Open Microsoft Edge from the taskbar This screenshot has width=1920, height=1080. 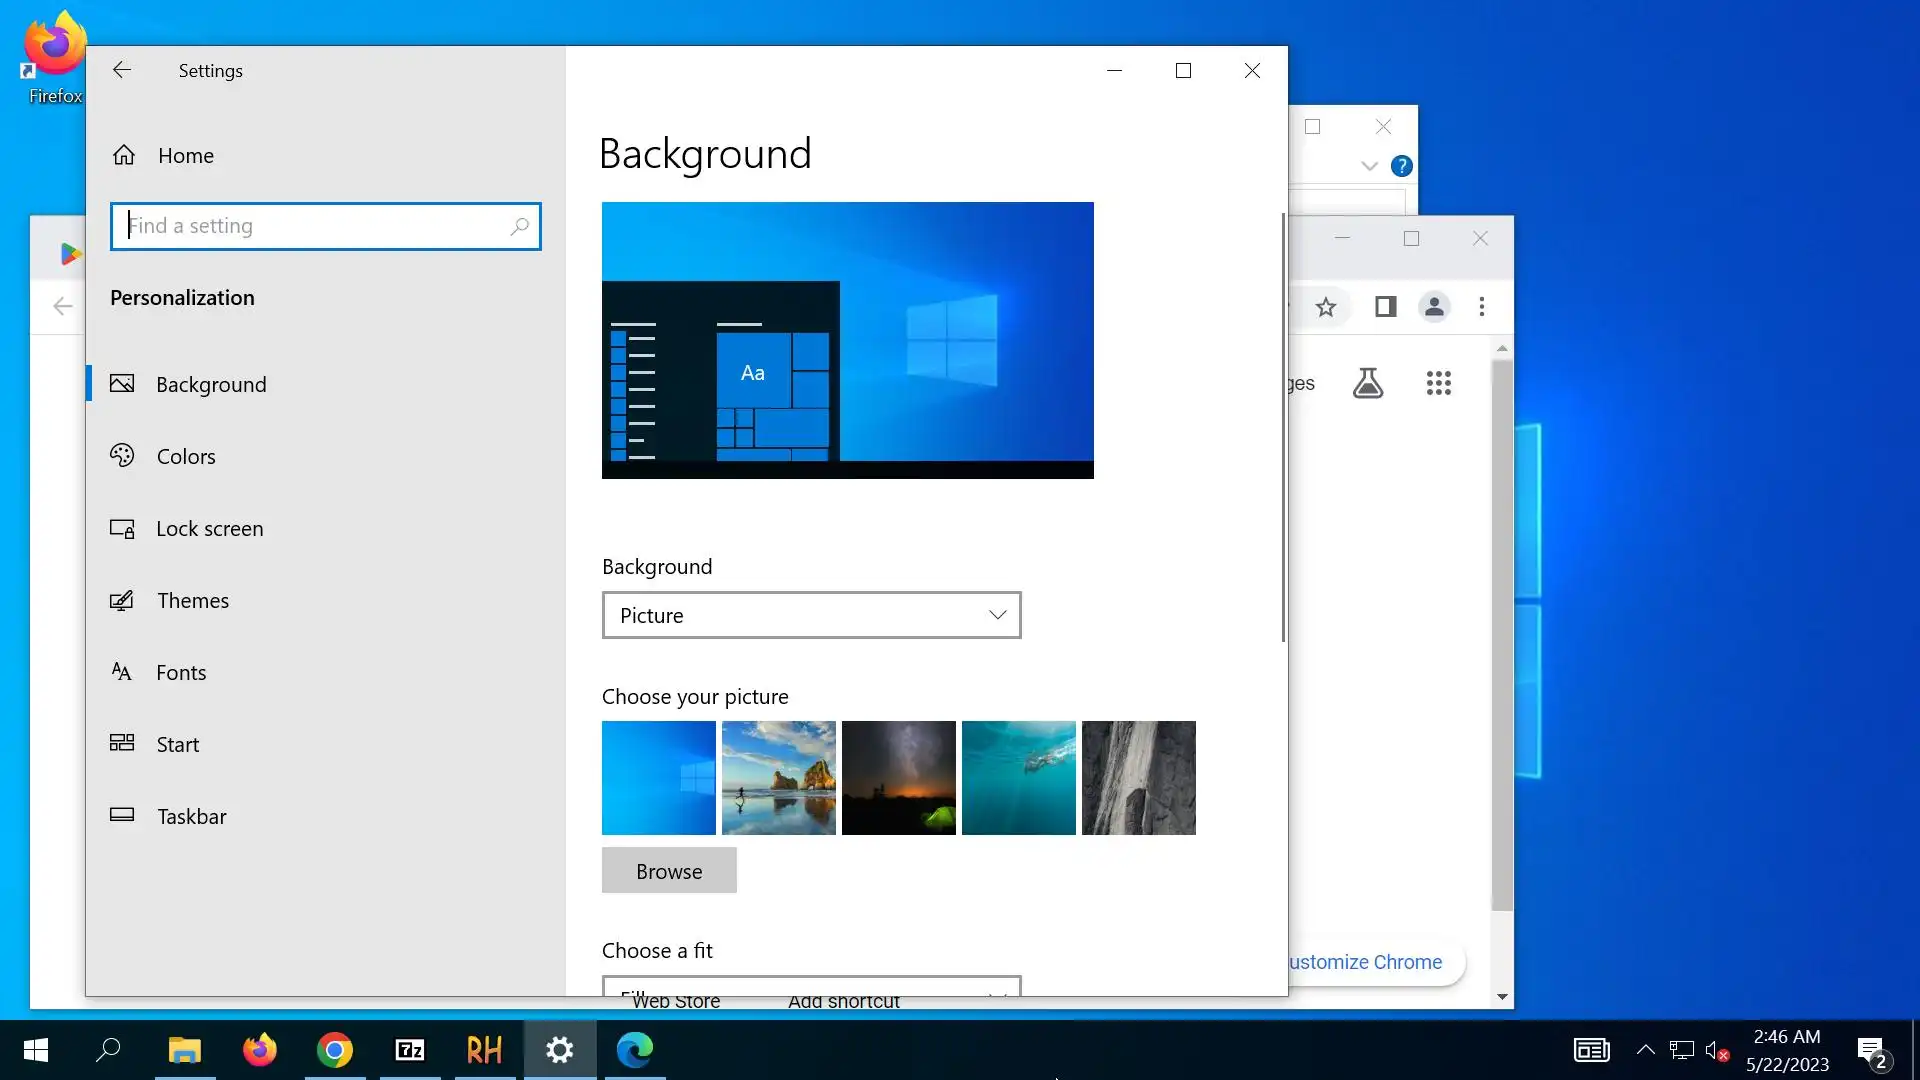click(x=635, y=1050)
